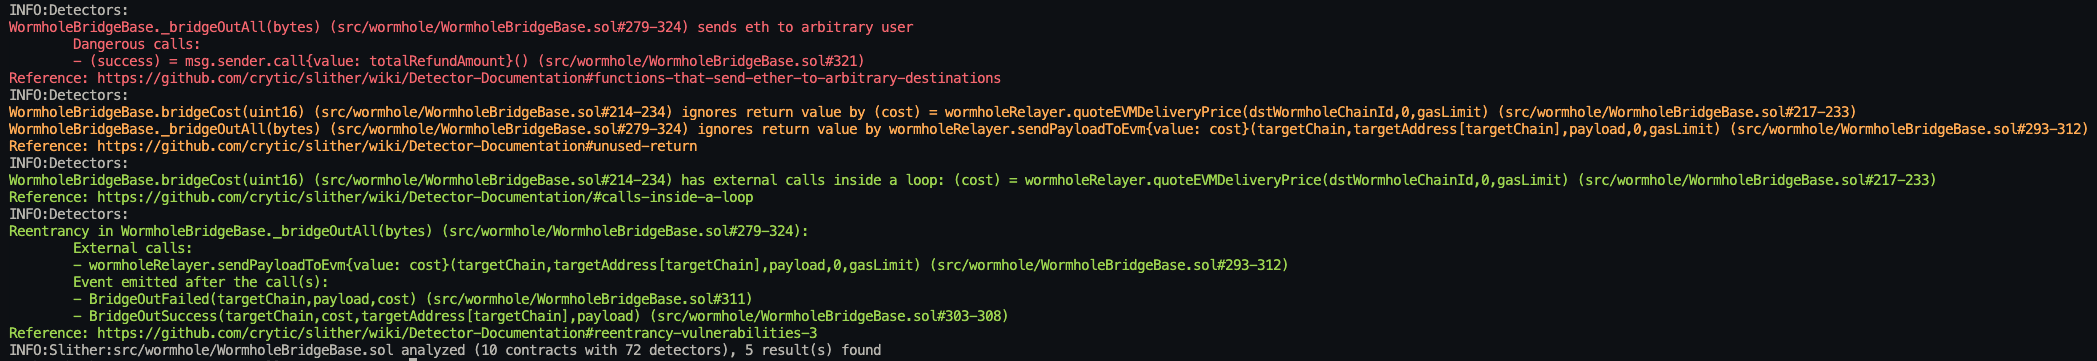Click 'Event emitted after the call(s):' label
This screenshot has height=361, width=2097.
pyautogui.click(x=200, y=282)
